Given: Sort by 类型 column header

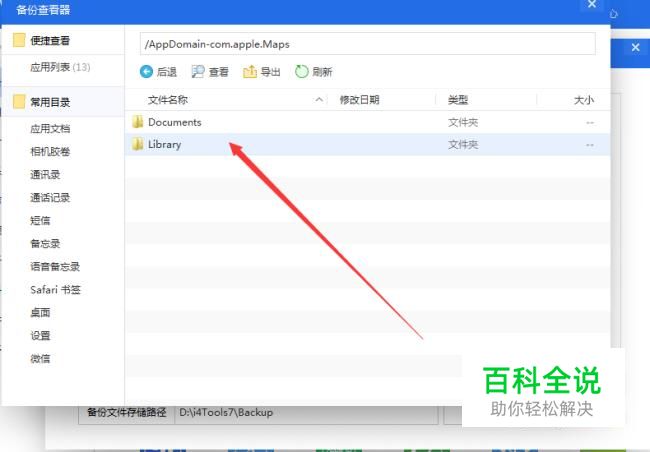Looking at the screenshot, I should tap(458, 100).
